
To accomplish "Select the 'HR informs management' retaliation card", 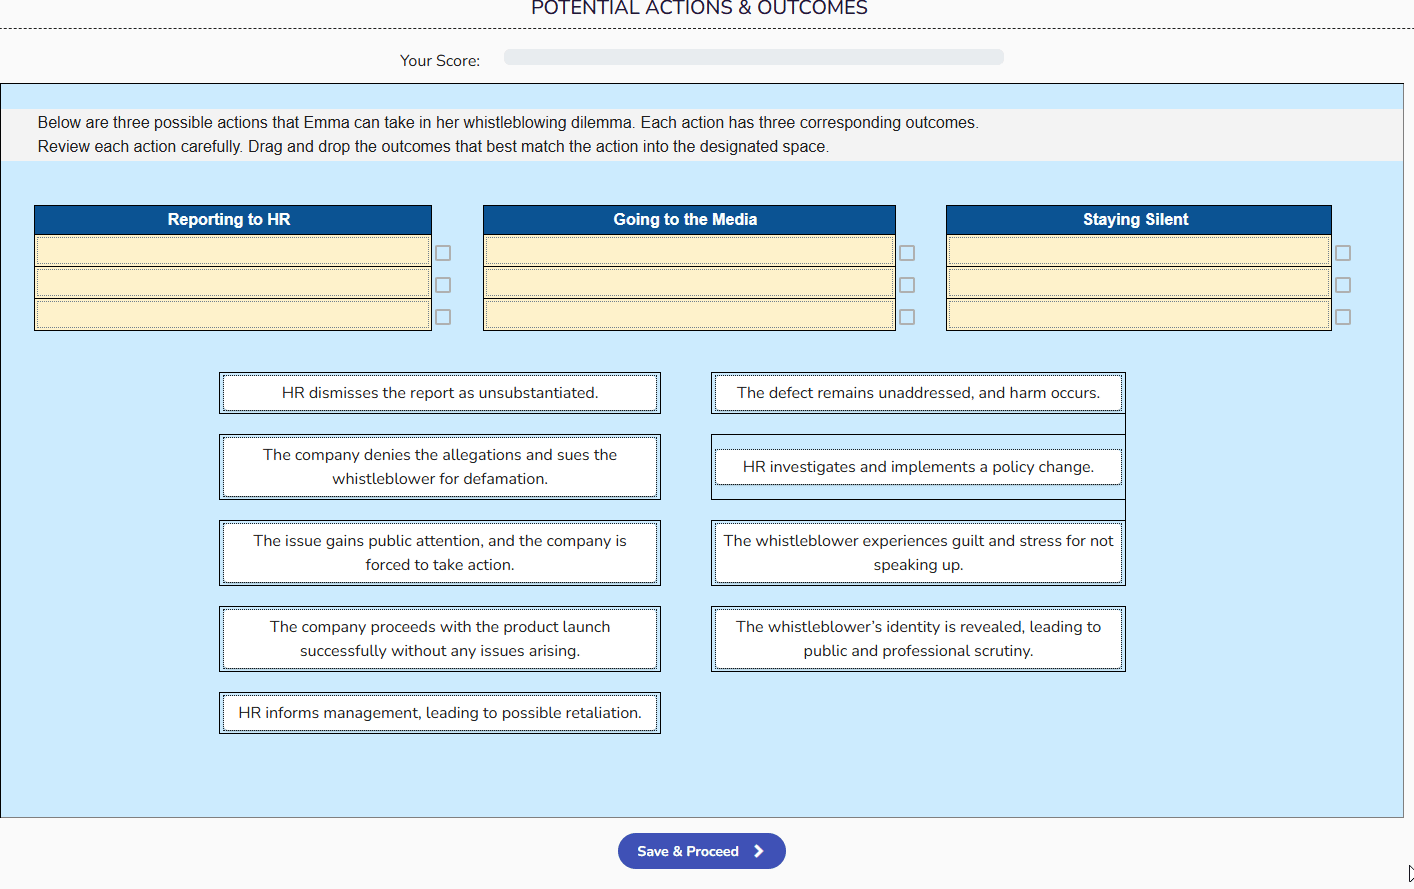I will coord(440,712).
